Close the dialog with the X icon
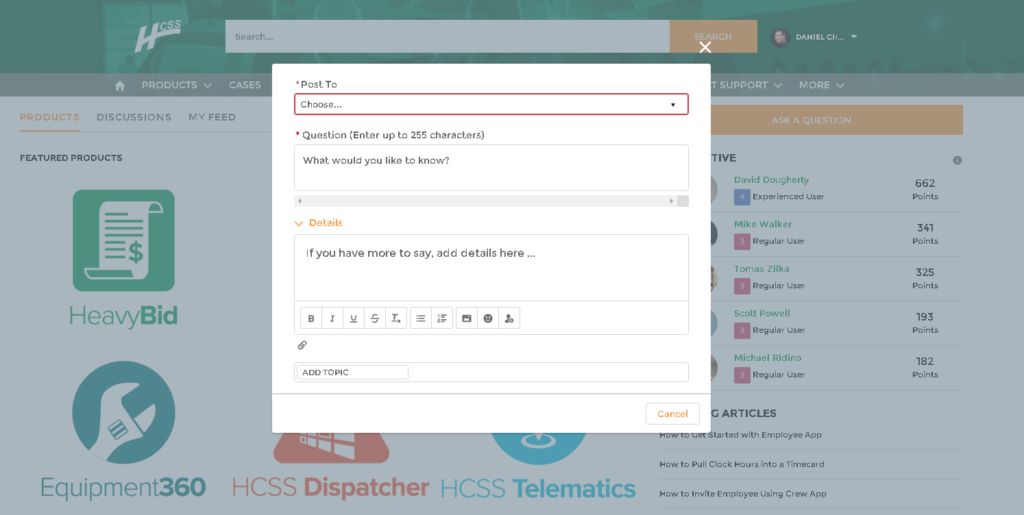1024x515 pixels. [705, 48]
